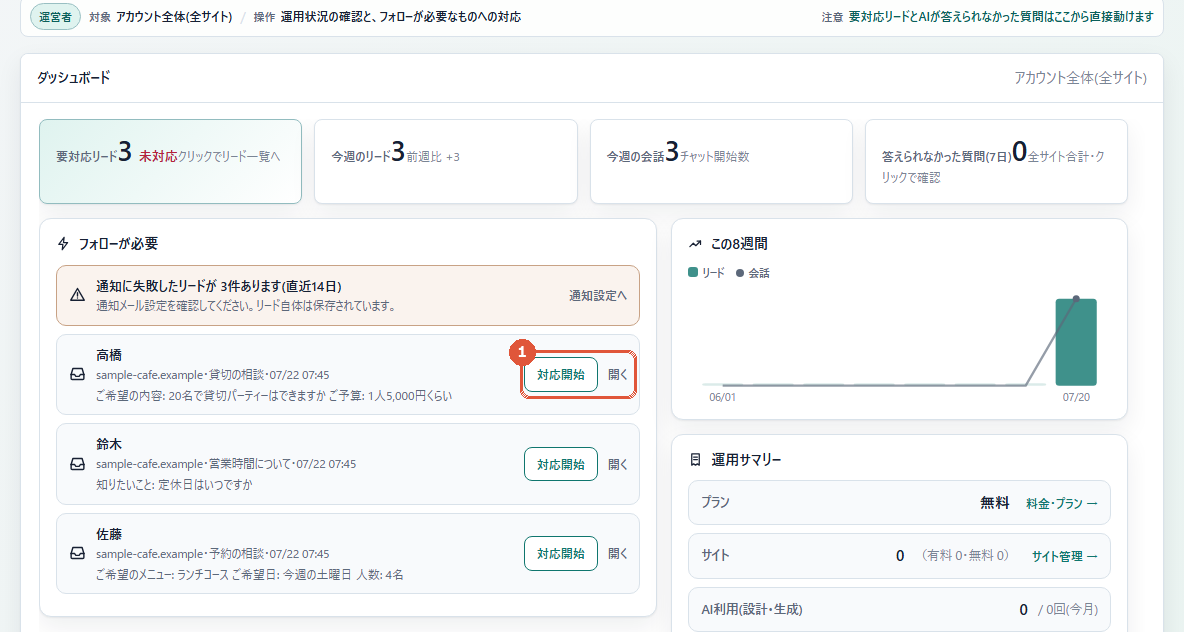Click the AI利用(設計・生成) summary row
The image size is (1184, 632).
[x=899, y=609]
